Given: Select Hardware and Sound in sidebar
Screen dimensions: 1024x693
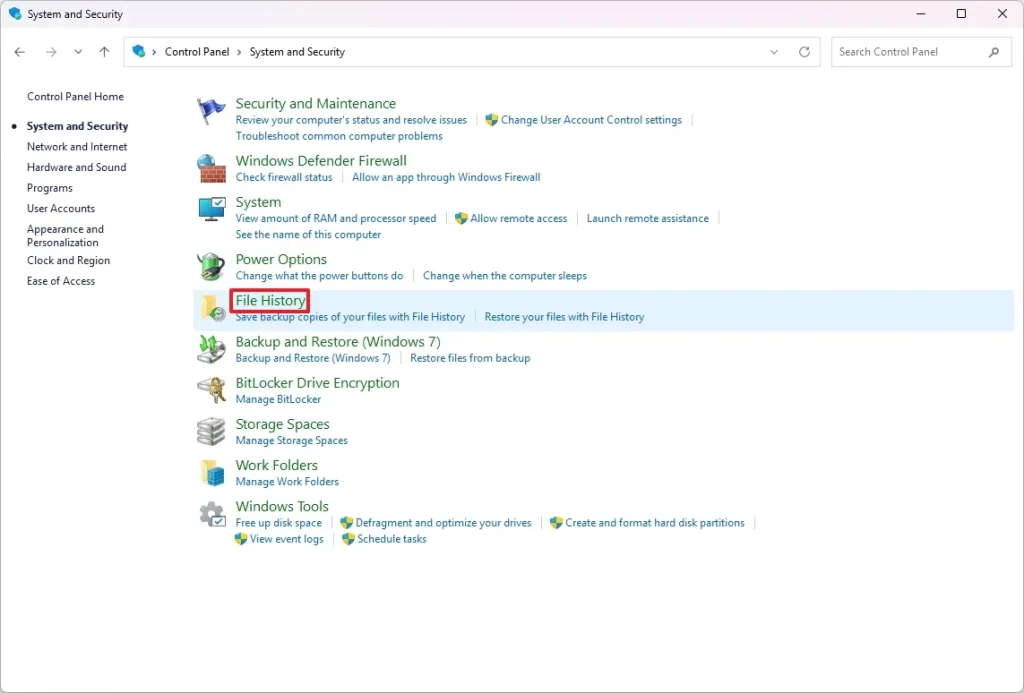Looking at the screenshot, I should pos(76,167).
